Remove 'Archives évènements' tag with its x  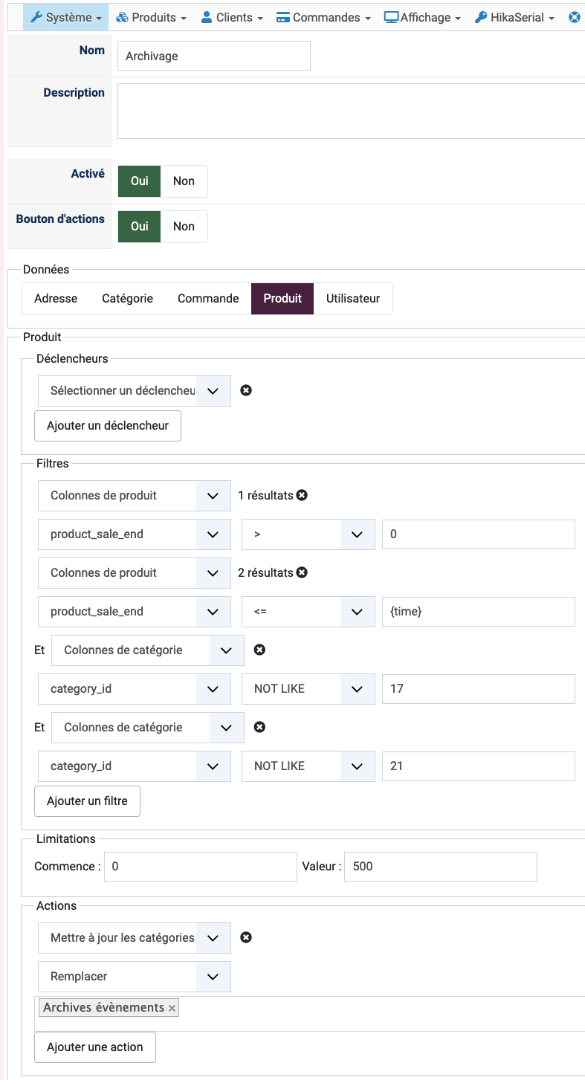(x=172, y=1008)
